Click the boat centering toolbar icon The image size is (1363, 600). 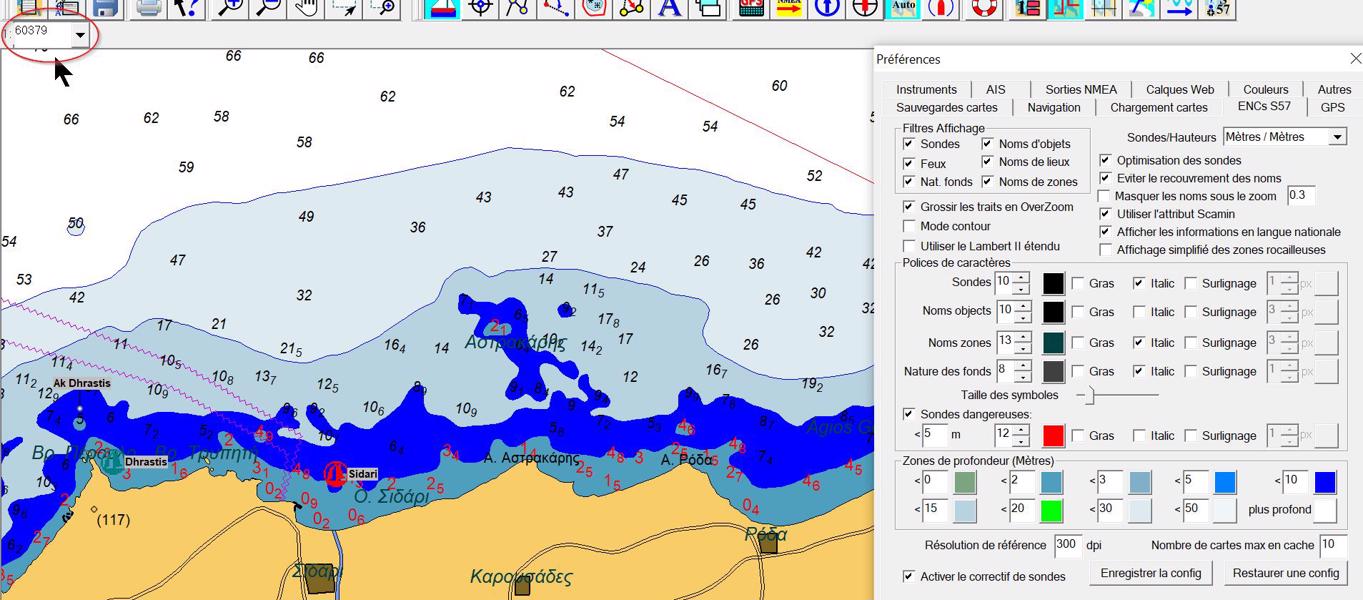pos(442,8)
